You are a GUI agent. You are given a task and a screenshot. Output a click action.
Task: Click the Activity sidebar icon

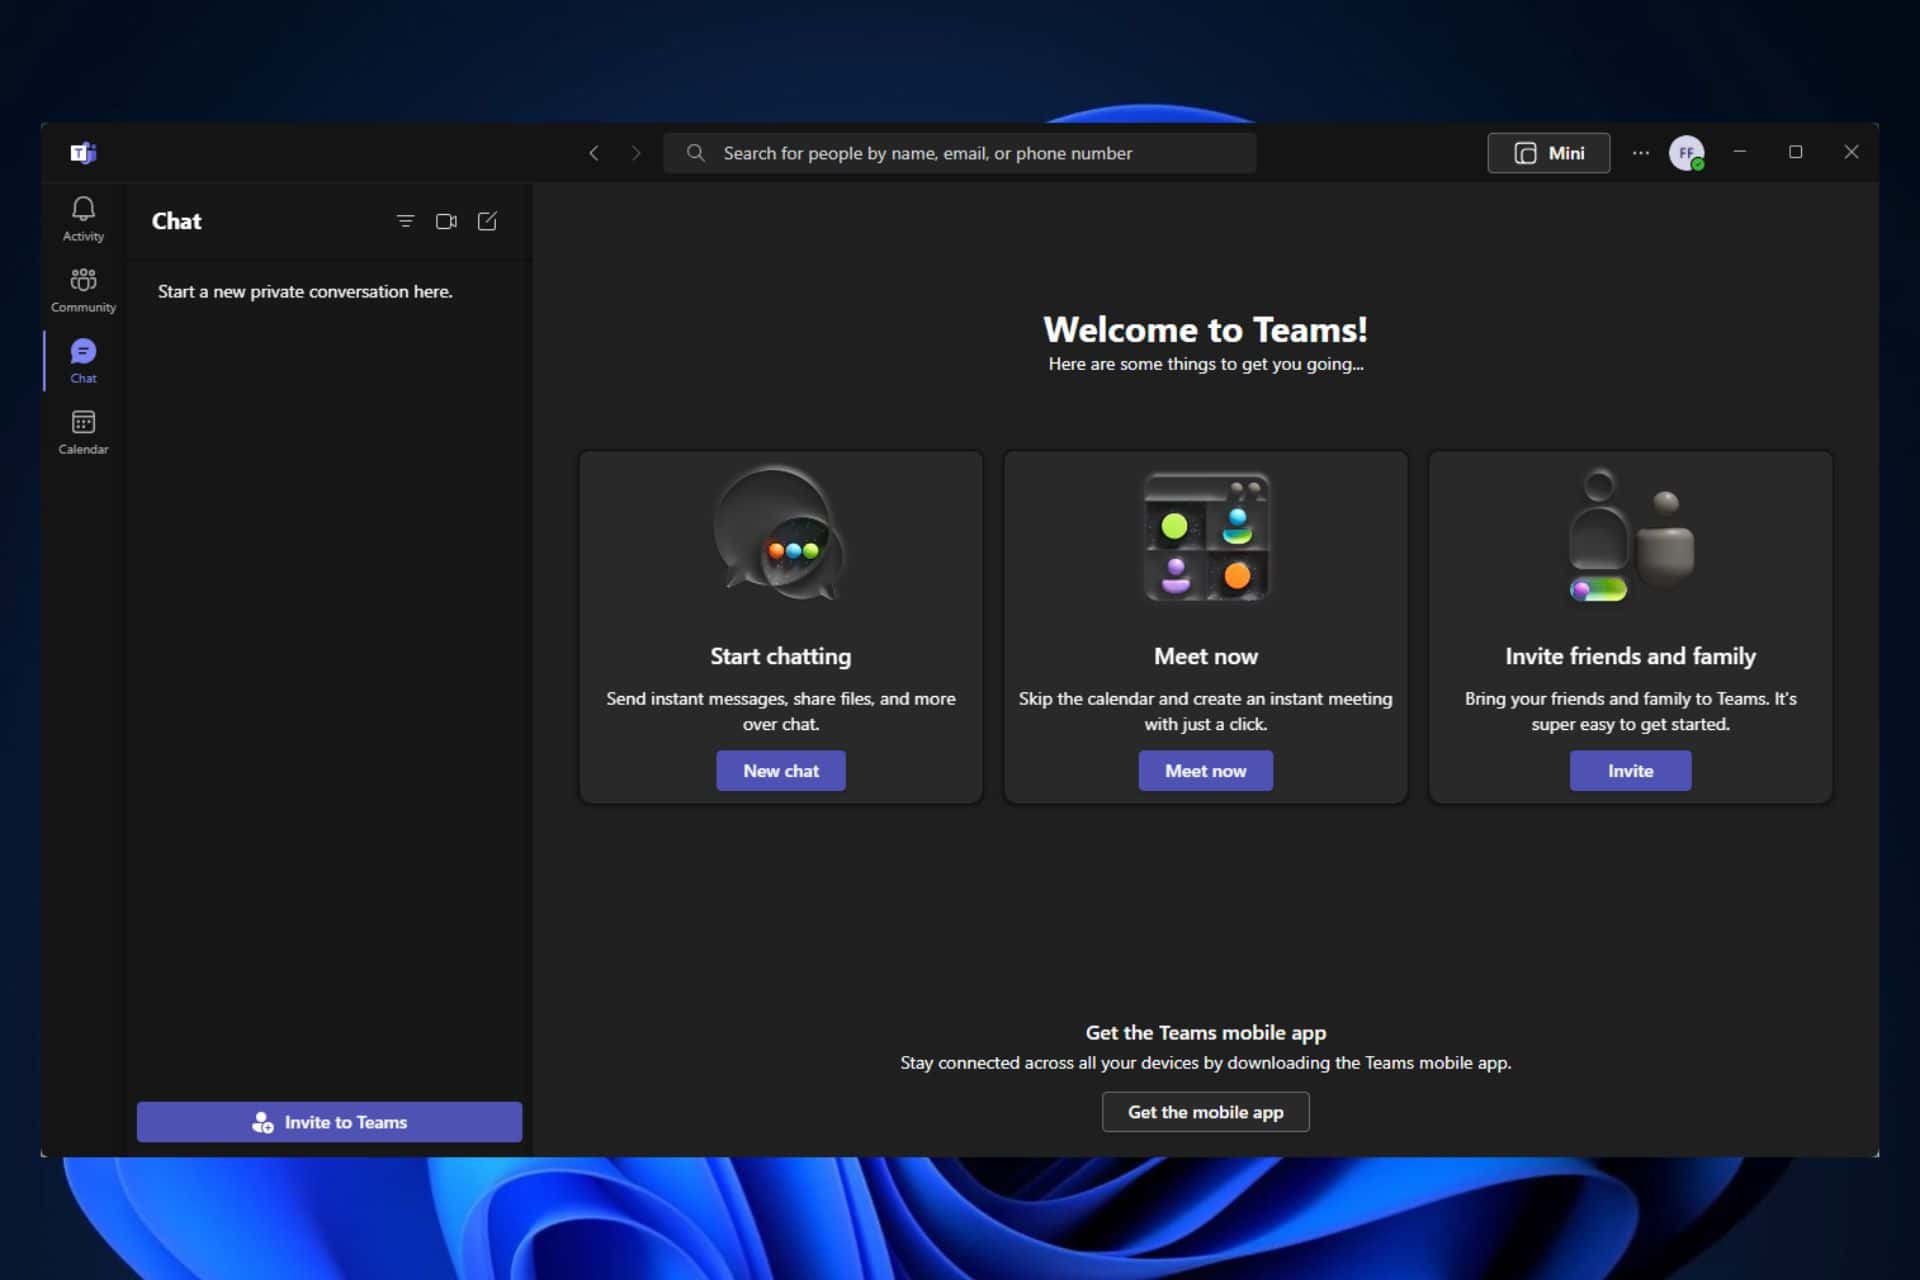(x=81, y=219)
